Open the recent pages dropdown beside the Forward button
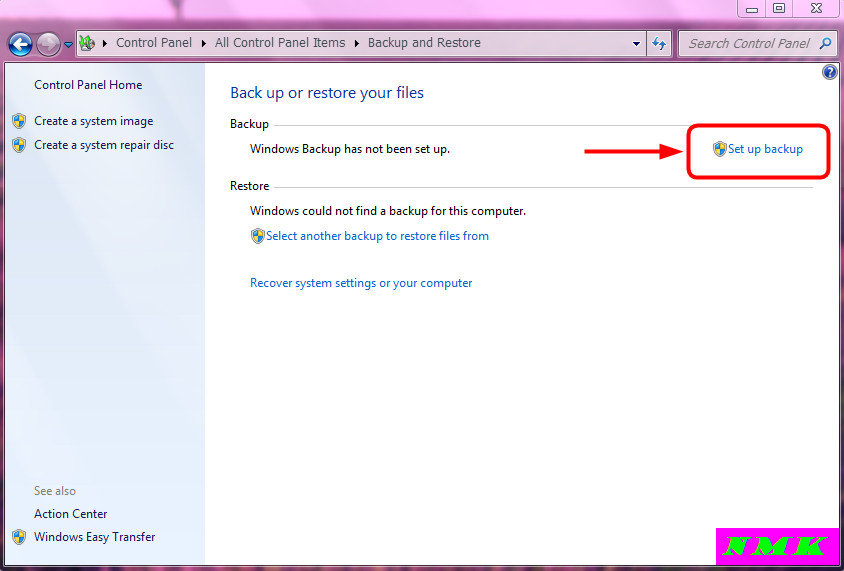This screenshot has height=571, width=844. 68,45
